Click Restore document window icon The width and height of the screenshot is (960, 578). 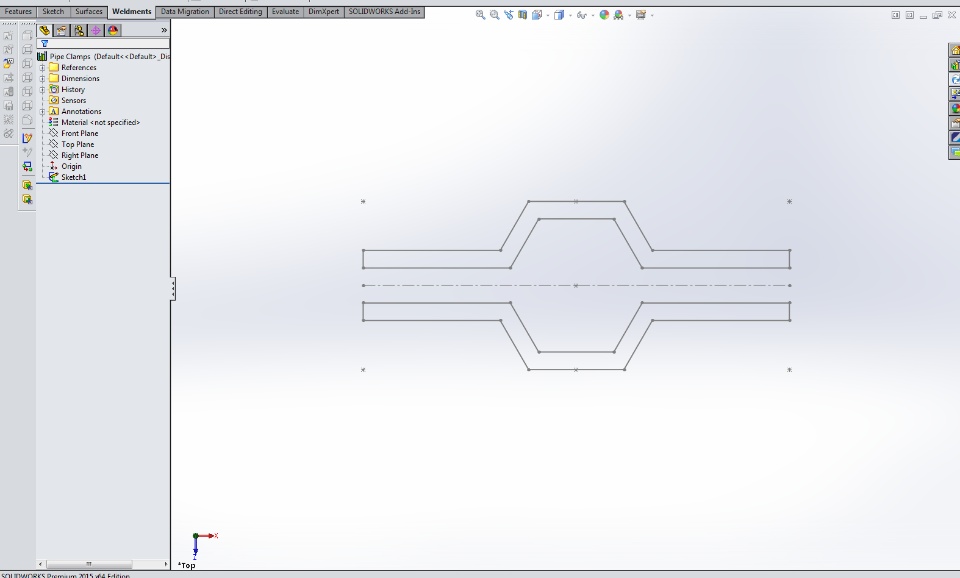point(937,15)
